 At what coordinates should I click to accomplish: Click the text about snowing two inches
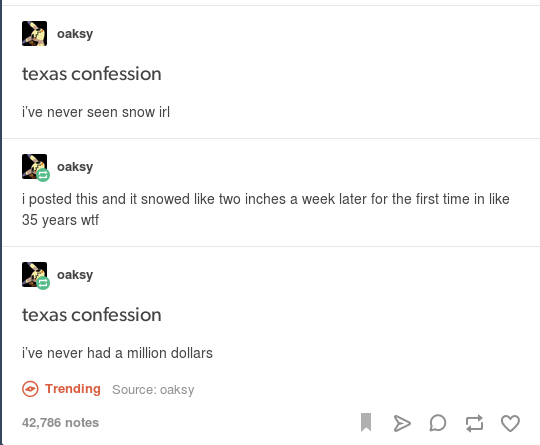[266, 209]
